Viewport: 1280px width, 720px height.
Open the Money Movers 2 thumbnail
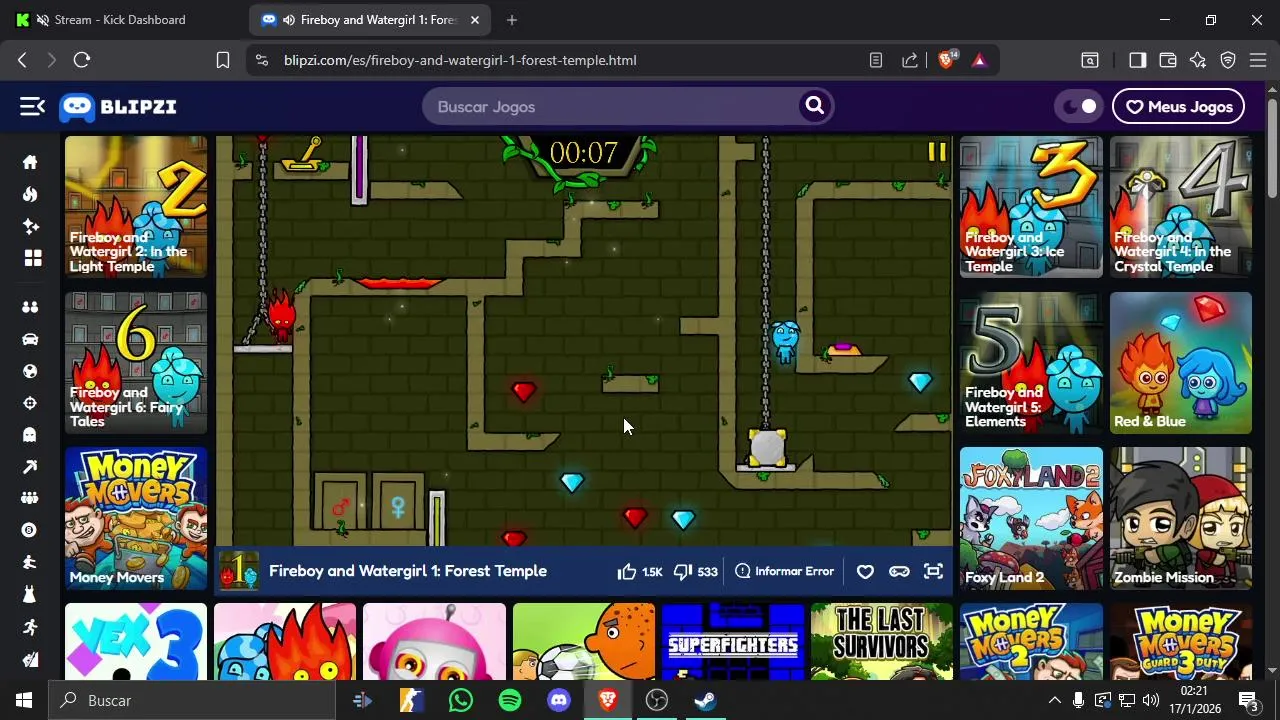[1031, 641]
